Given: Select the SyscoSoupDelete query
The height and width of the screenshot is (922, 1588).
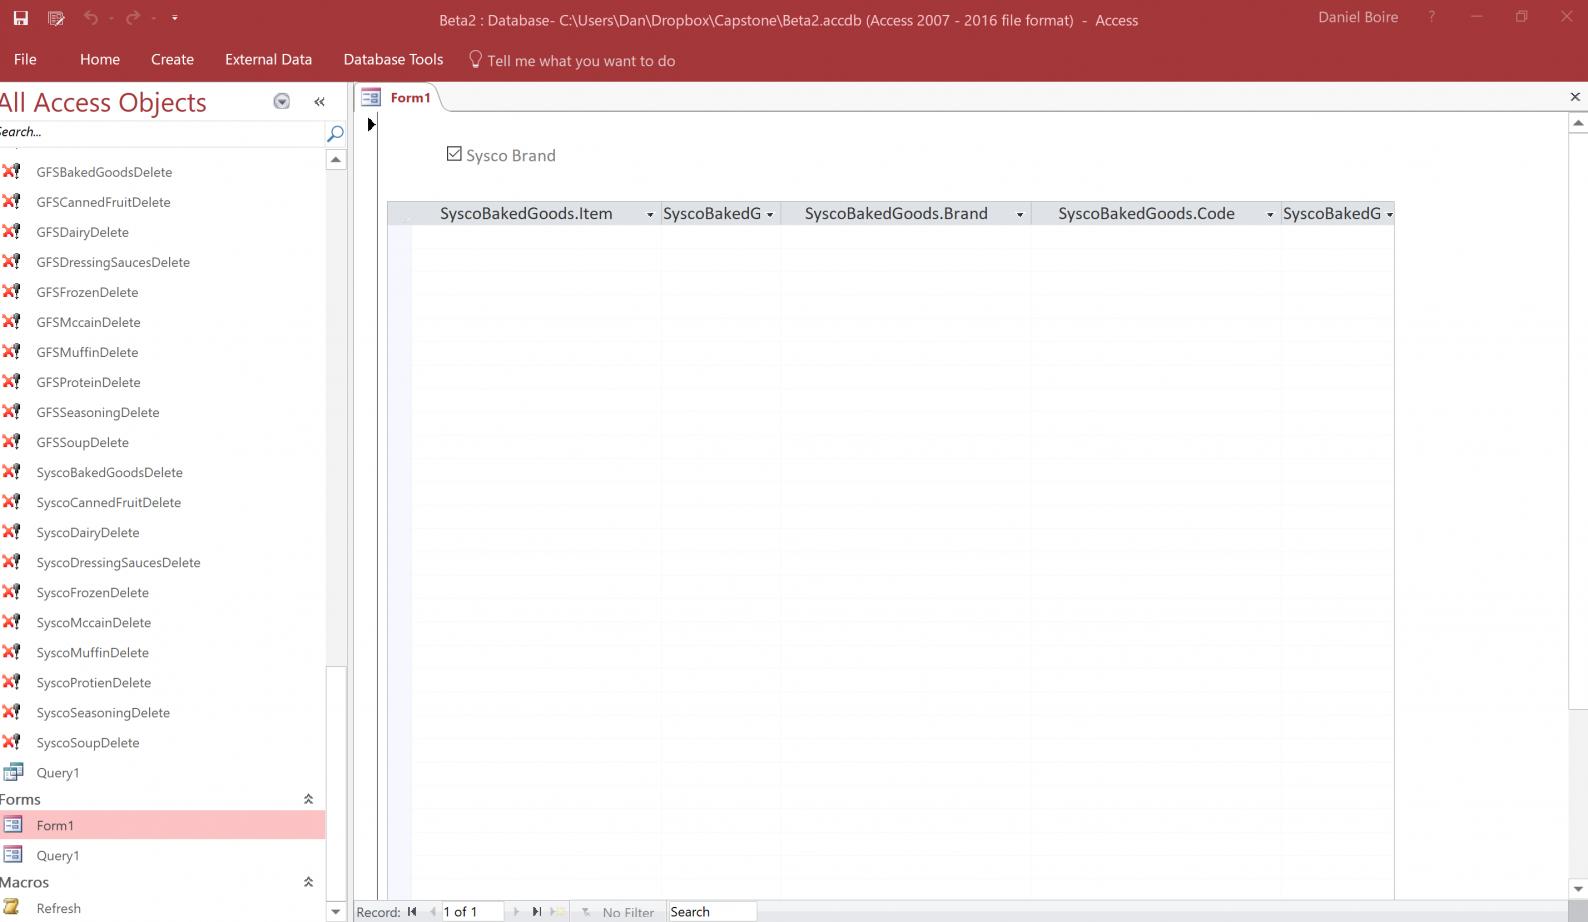Looking at the screenshot, I should point(88,742).
